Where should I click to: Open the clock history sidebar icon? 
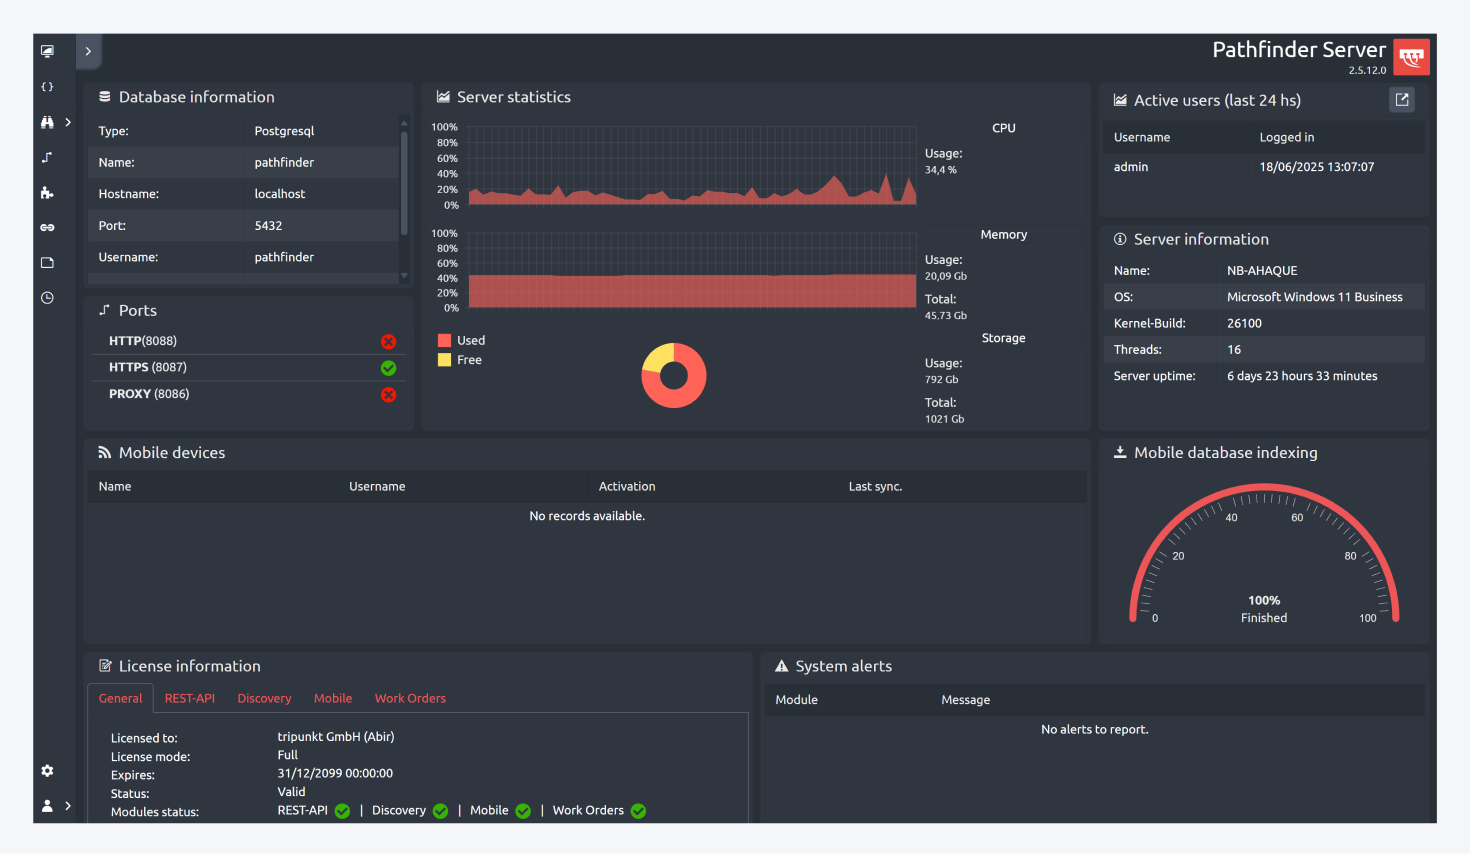(x=47, y=298)
